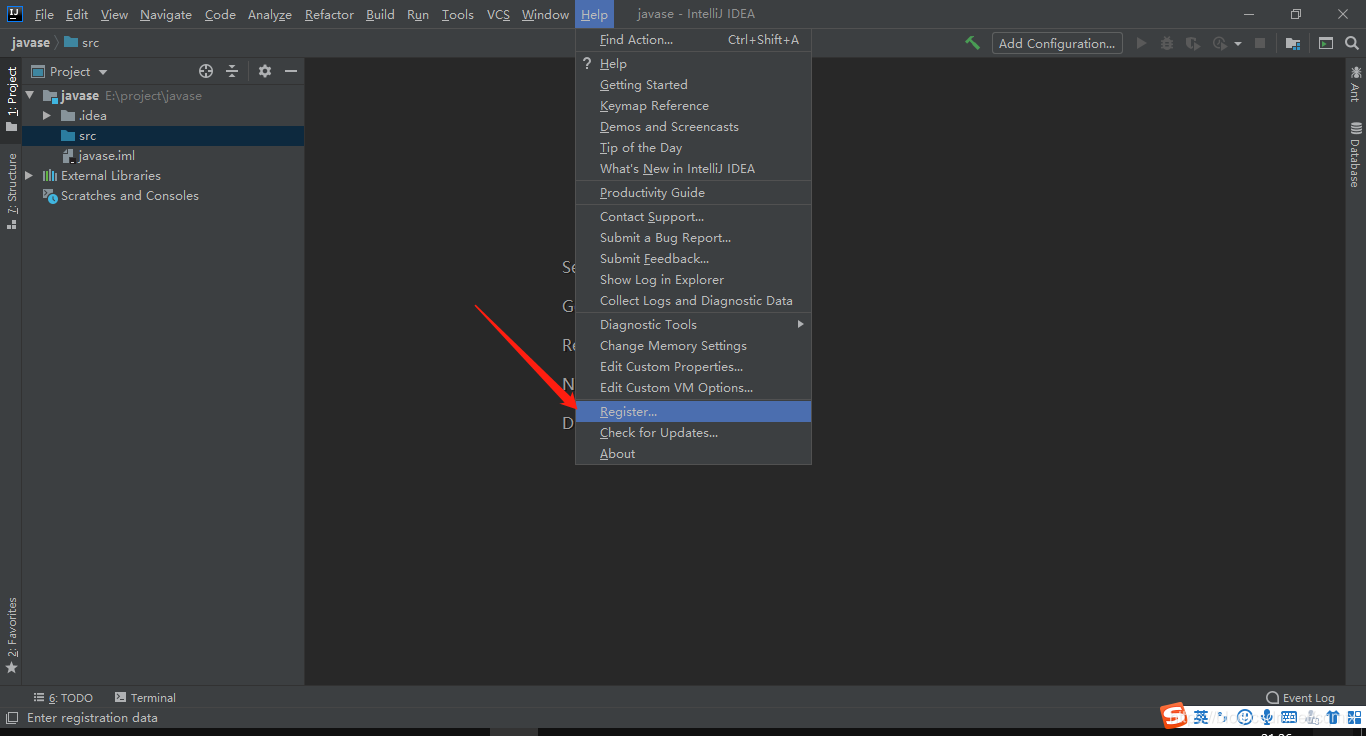Open the Ant side tool window
The width and height of the screenshot is (1366, 736).
point(1356,84)
